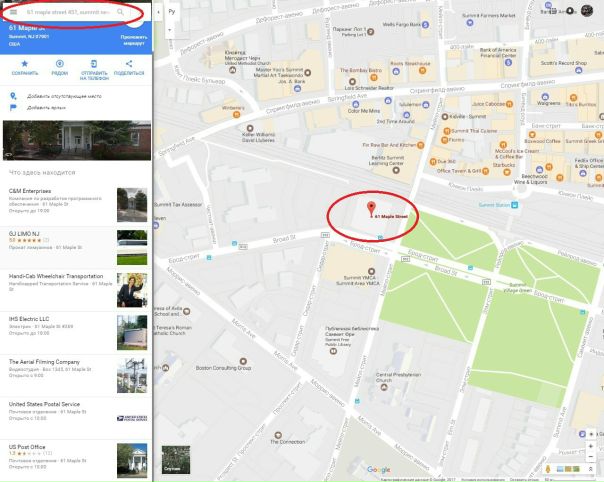Click the red 61 Maple Street pin
This screenshot has width=604, height=482.
click(x=371, y=209)
